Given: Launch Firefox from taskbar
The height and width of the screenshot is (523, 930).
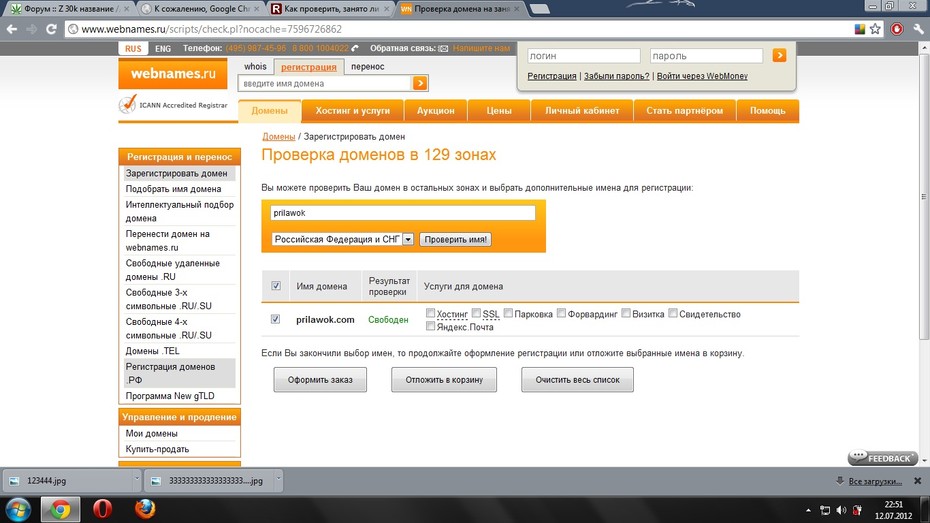Looking at the screenshot, I should pos(145,509).
